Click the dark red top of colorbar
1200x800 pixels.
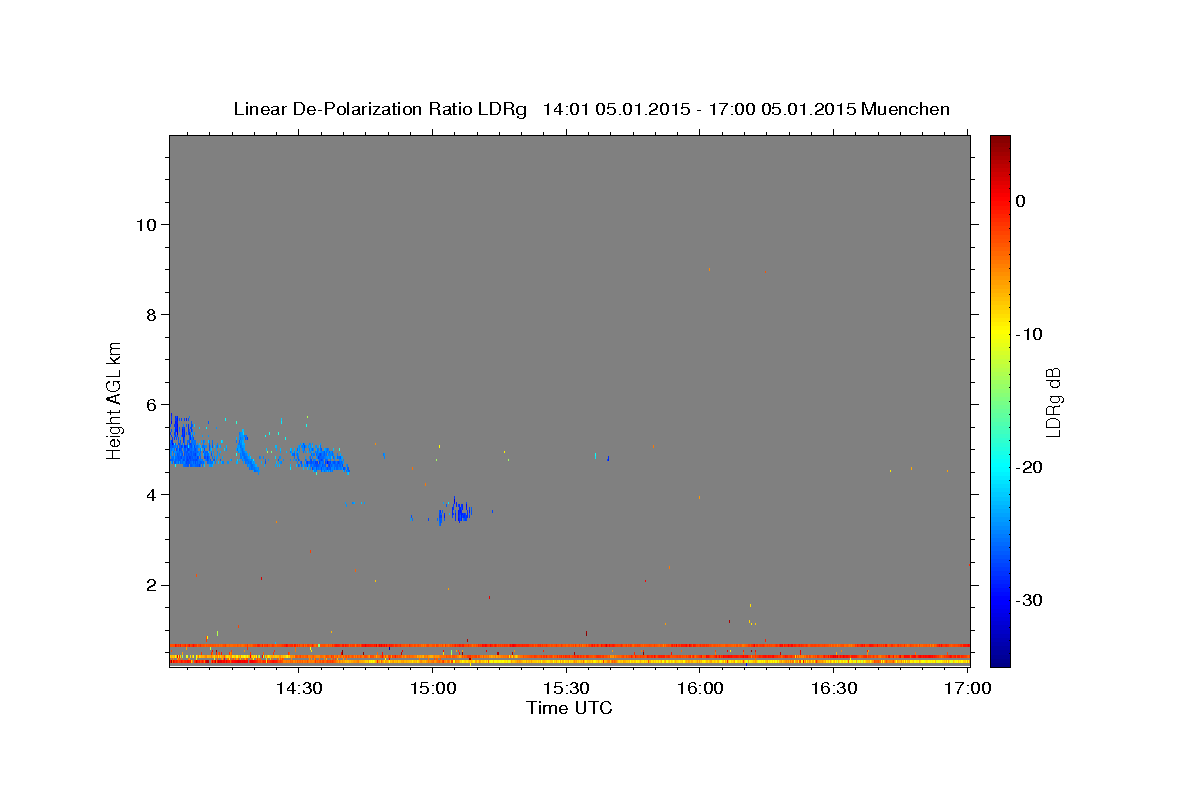click(1000, 145)
